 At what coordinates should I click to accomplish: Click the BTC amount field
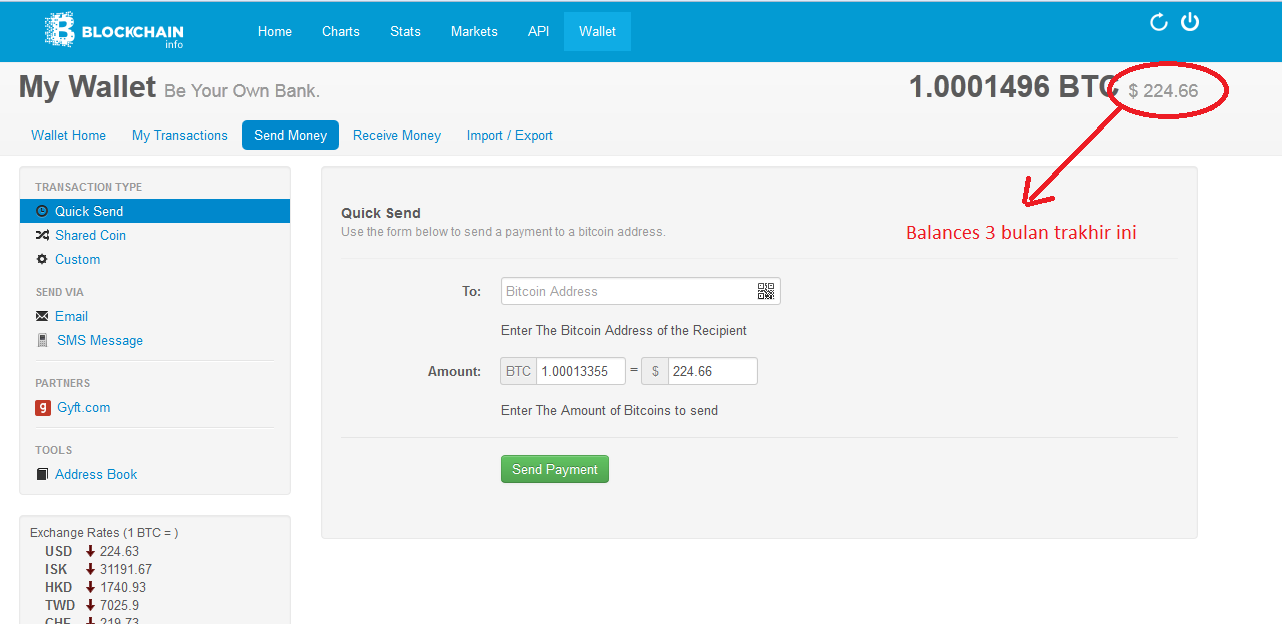(580, 371)
